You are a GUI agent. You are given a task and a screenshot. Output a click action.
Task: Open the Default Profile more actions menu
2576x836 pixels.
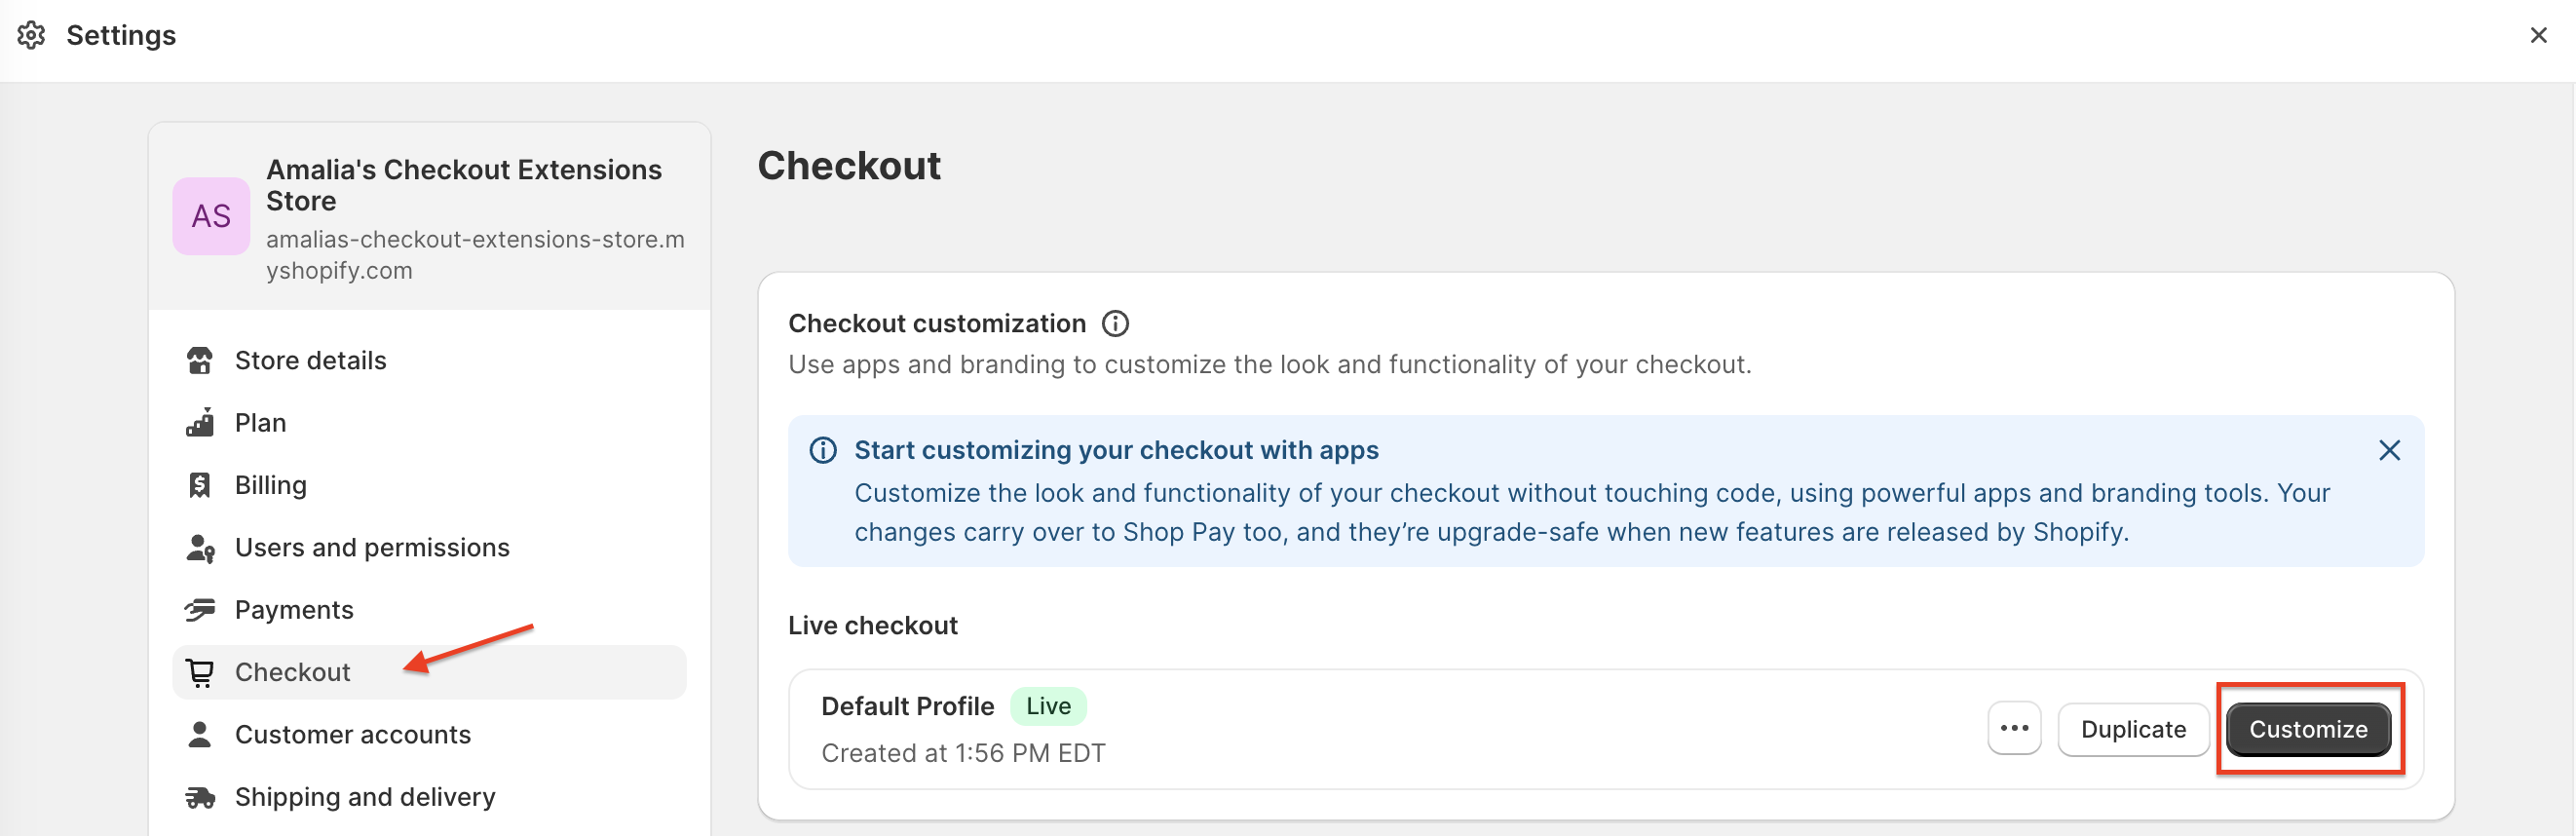[2014, 729]
